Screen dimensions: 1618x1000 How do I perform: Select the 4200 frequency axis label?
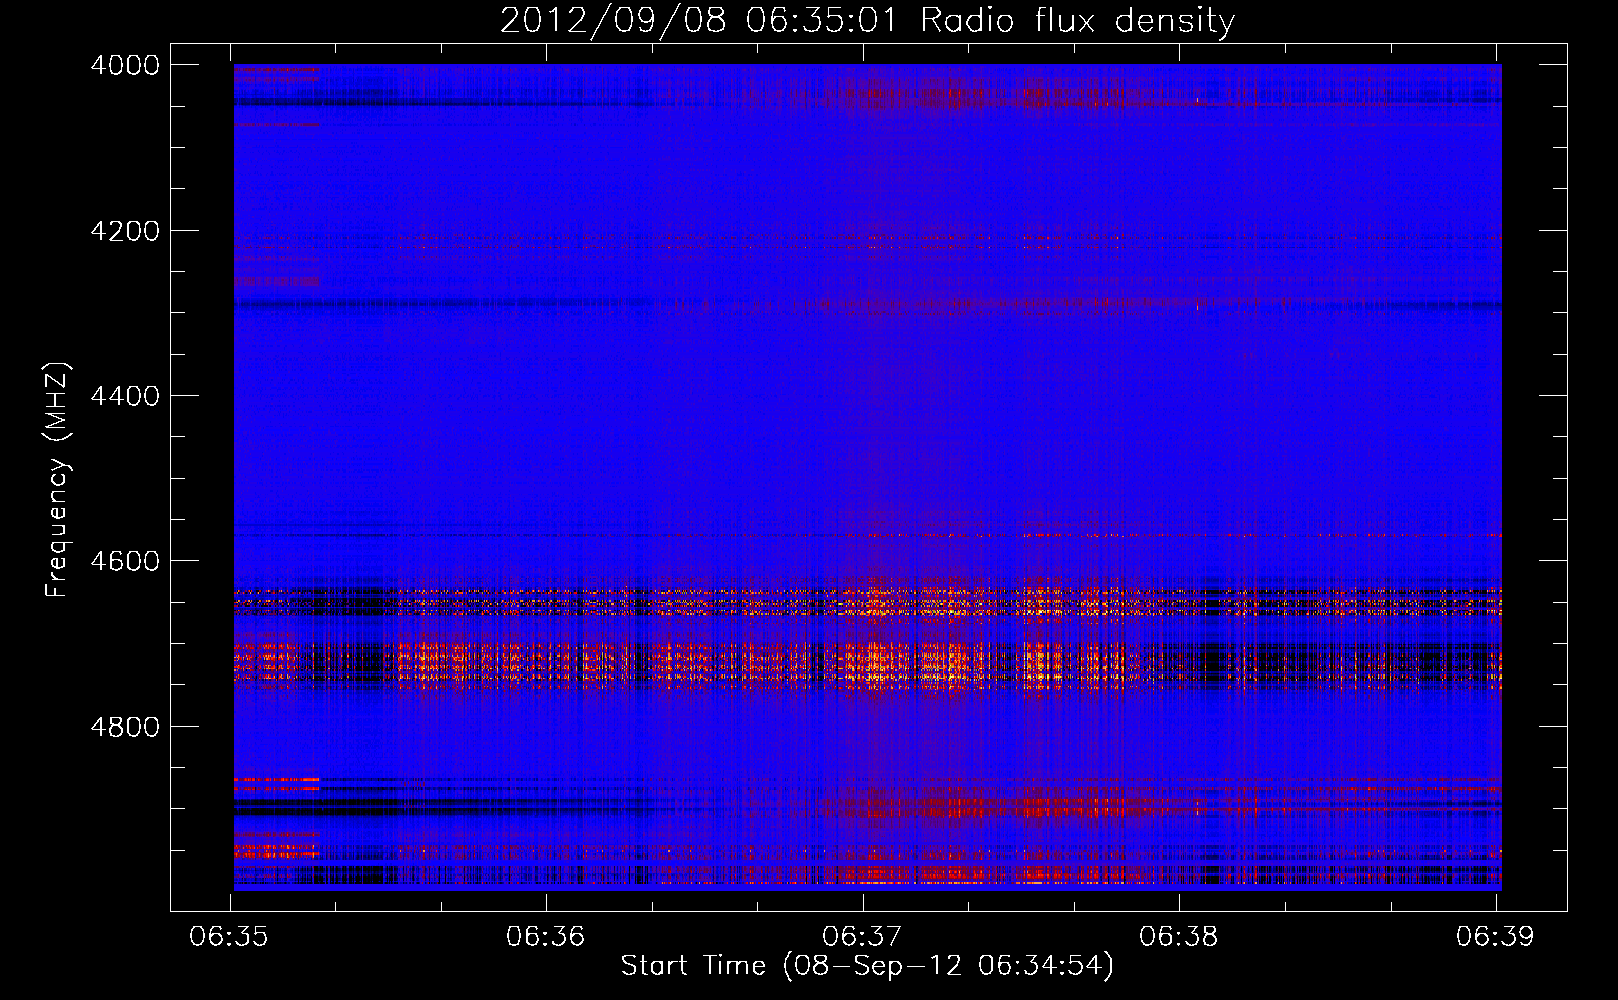pyautogui.click(x=125, y=231)
